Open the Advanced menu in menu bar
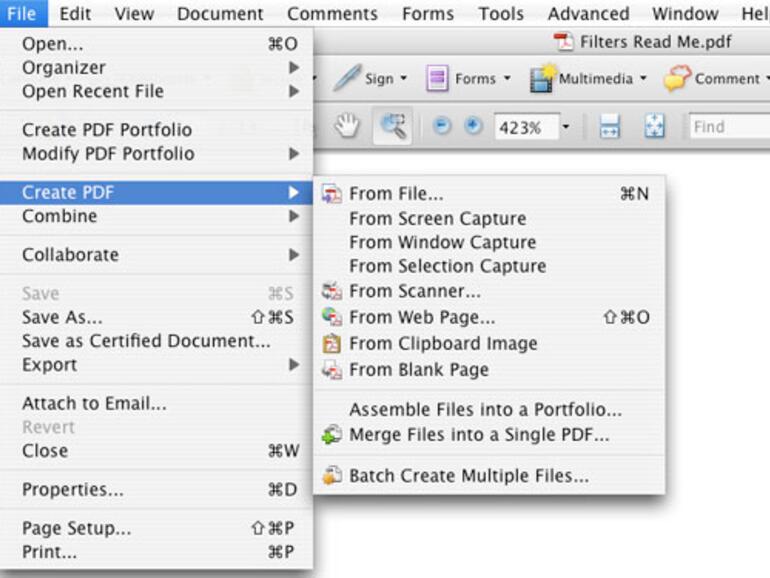Image resolution: width=770 pixels, height=578 pixels. coord(588,14)
